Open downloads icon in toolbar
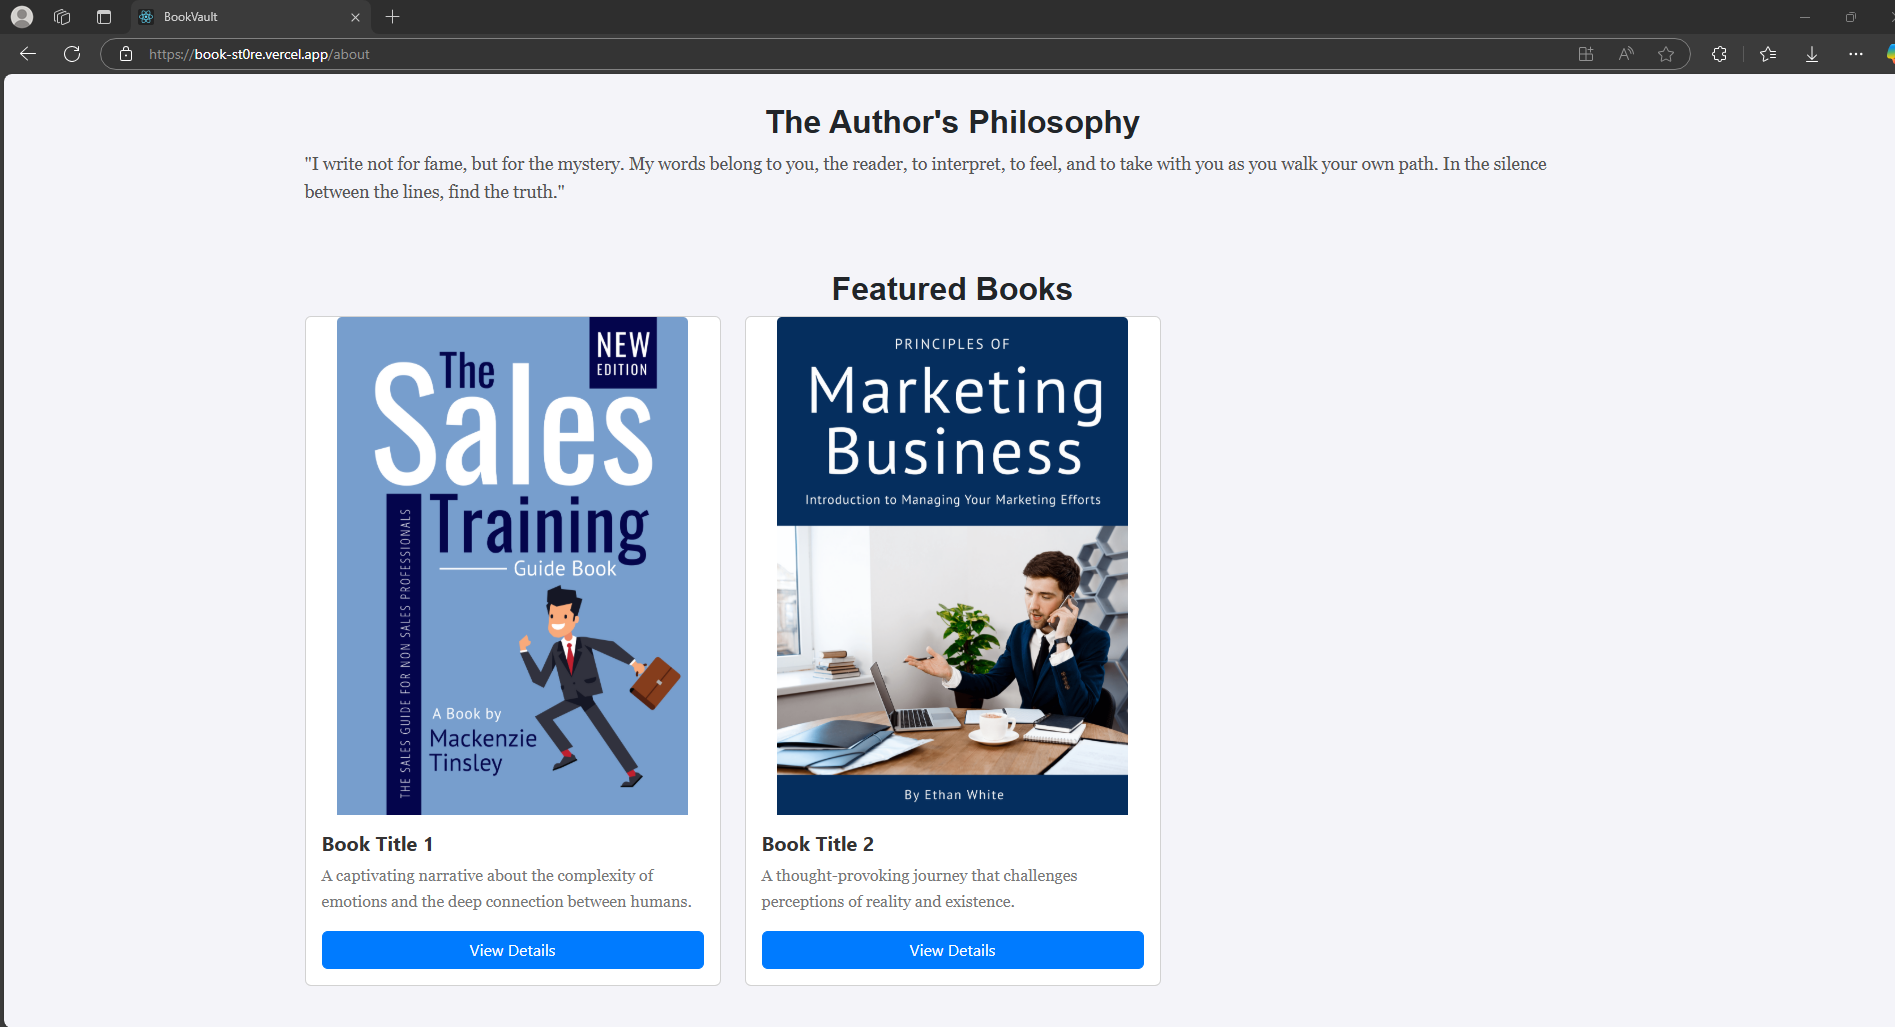Viewport: 1895px width, 1027px height. 1812,54
